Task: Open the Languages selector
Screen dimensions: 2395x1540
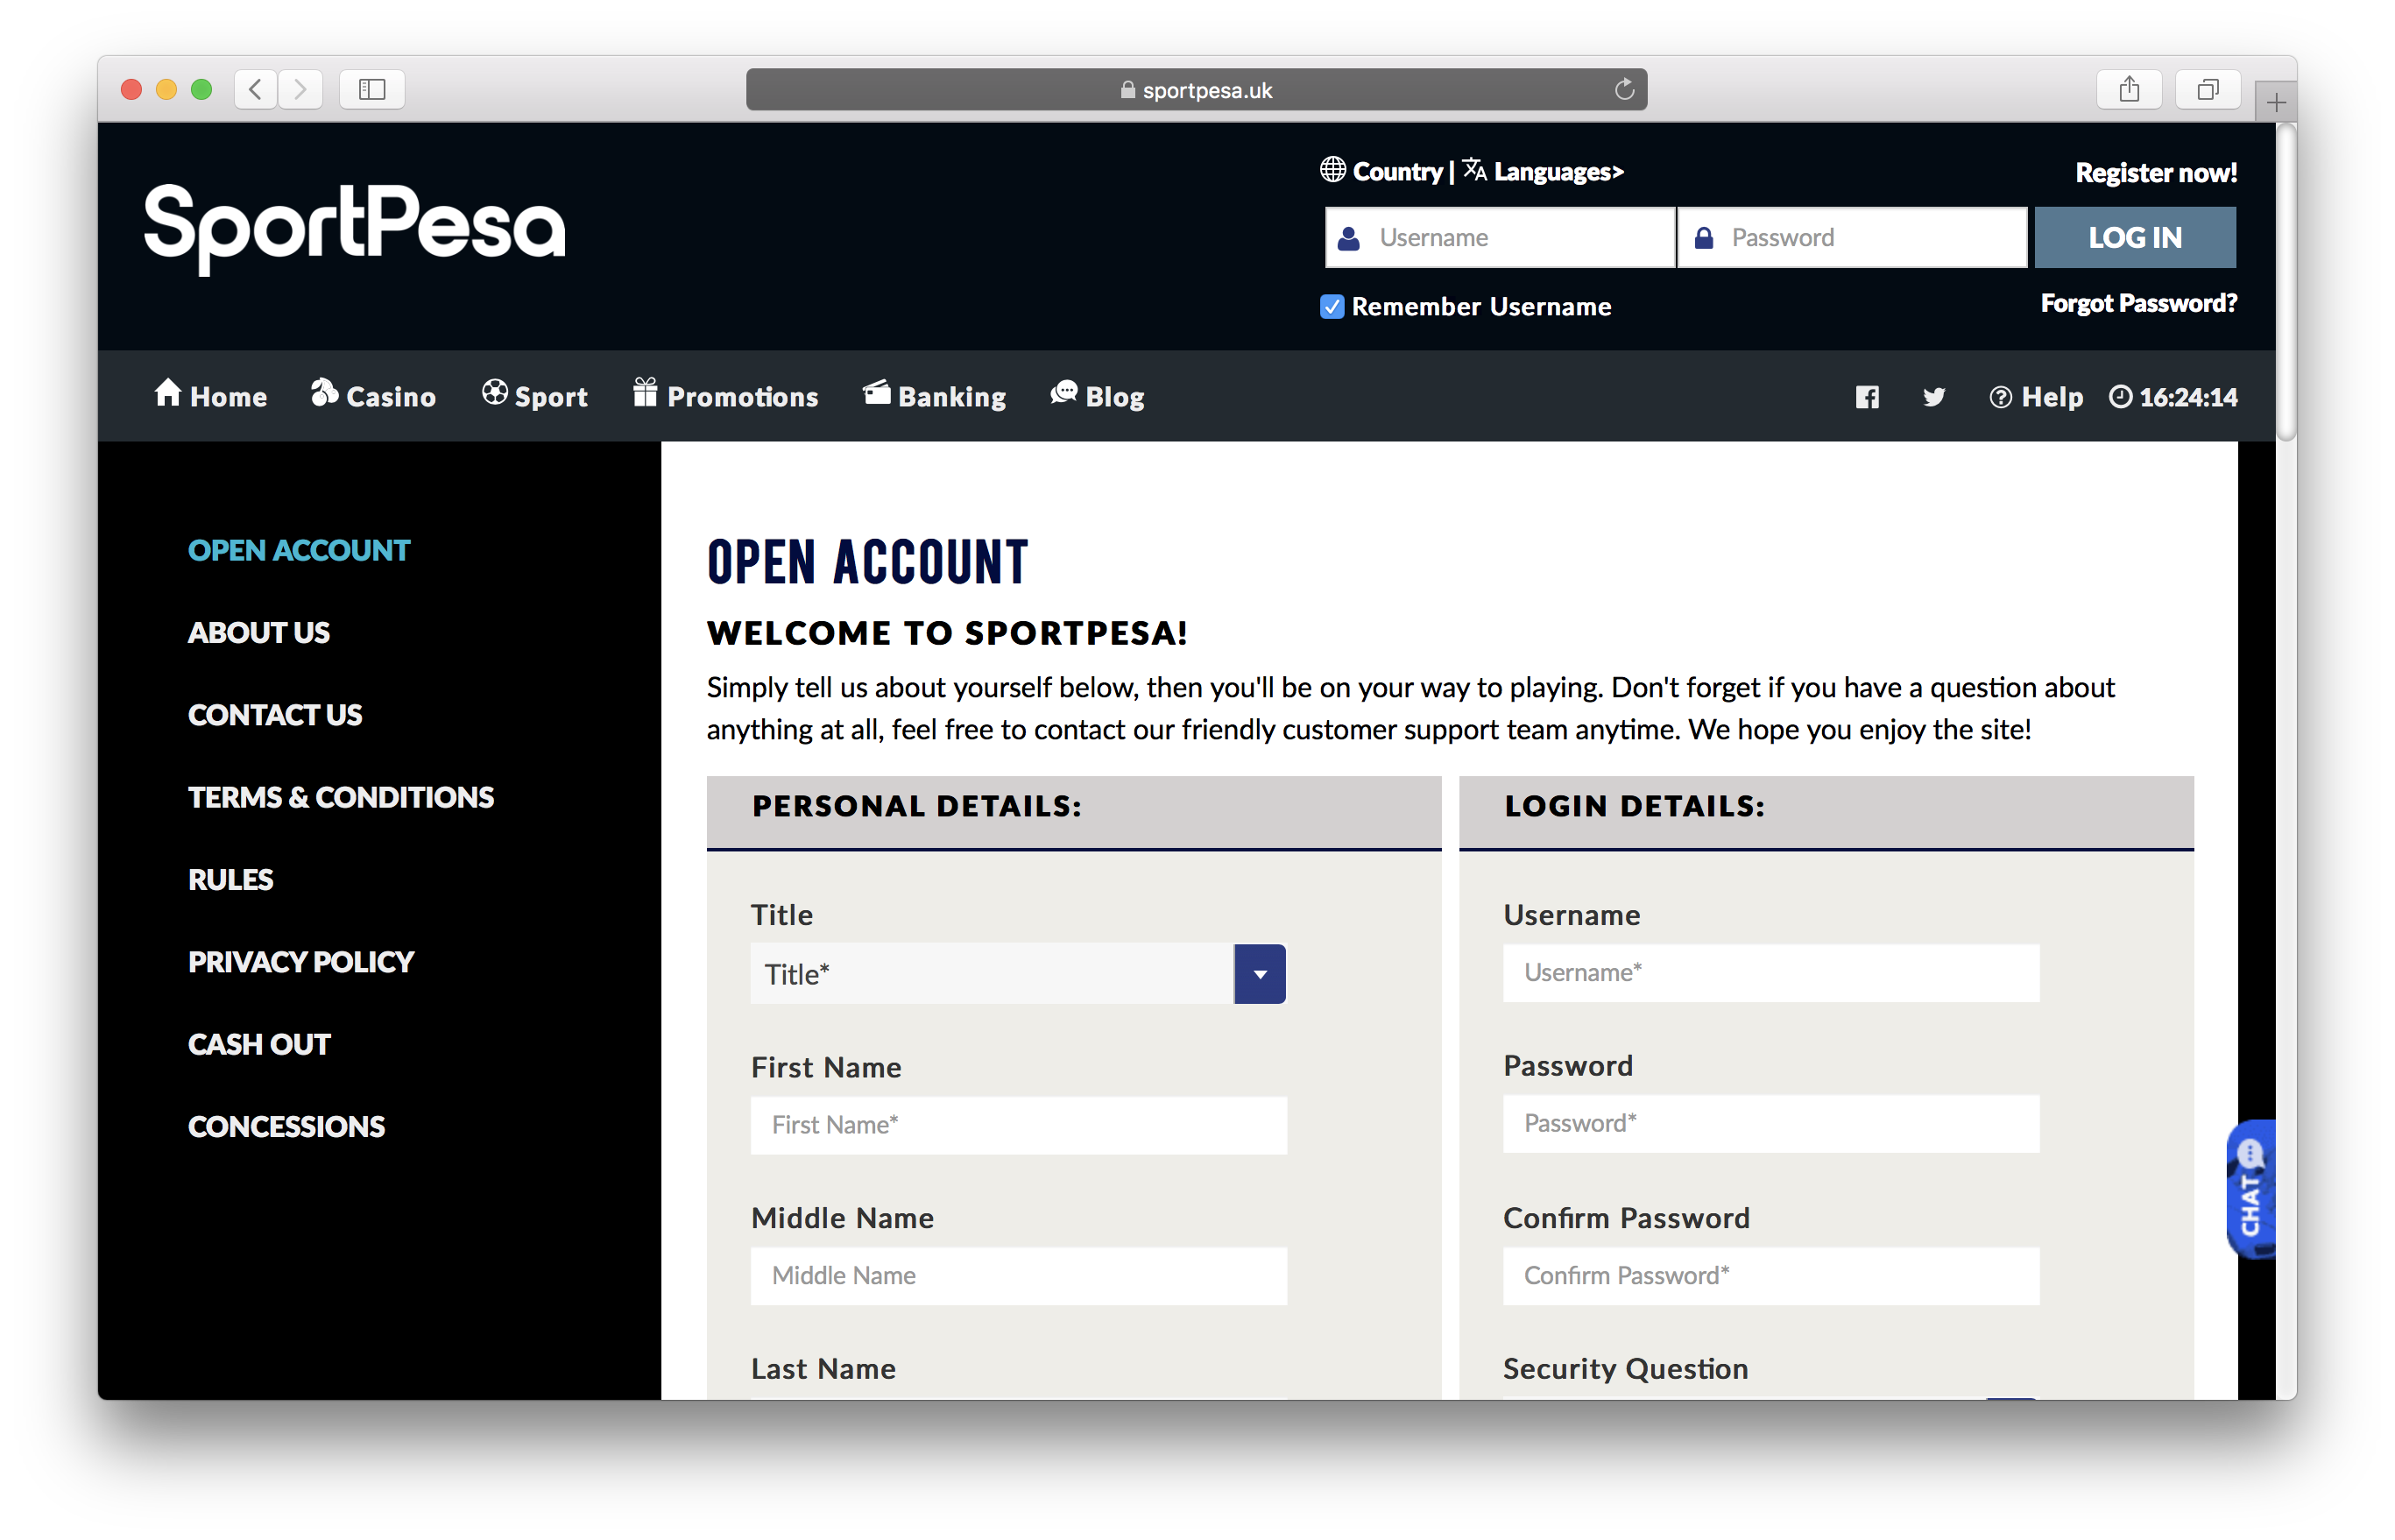Action: [x=1544, y=171]
